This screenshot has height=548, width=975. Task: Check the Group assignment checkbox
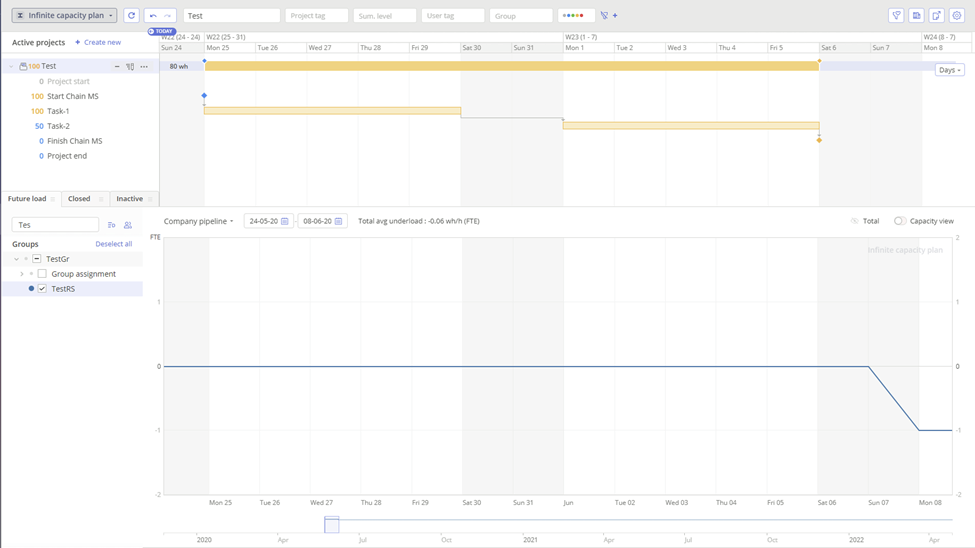coord(42,274)
